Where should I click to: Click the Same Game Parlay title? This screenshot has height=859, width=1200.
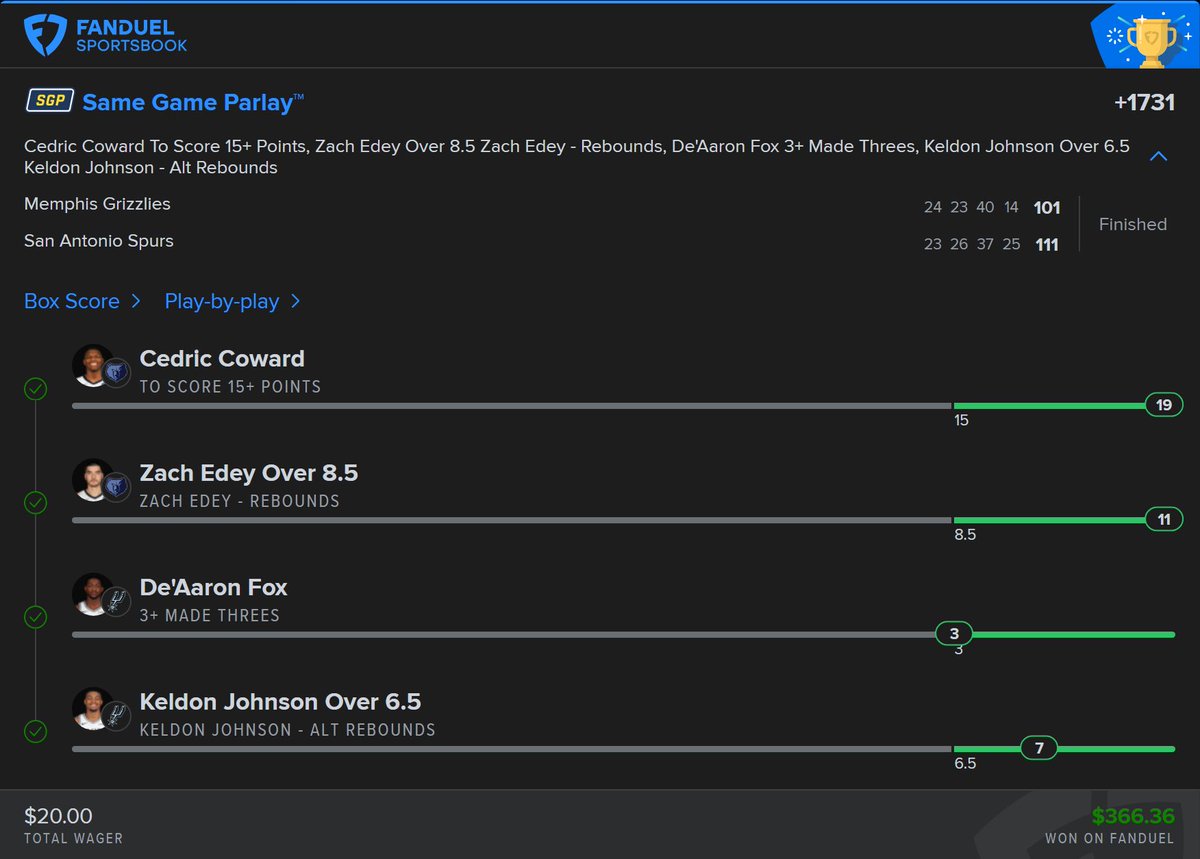pos(193,102)
